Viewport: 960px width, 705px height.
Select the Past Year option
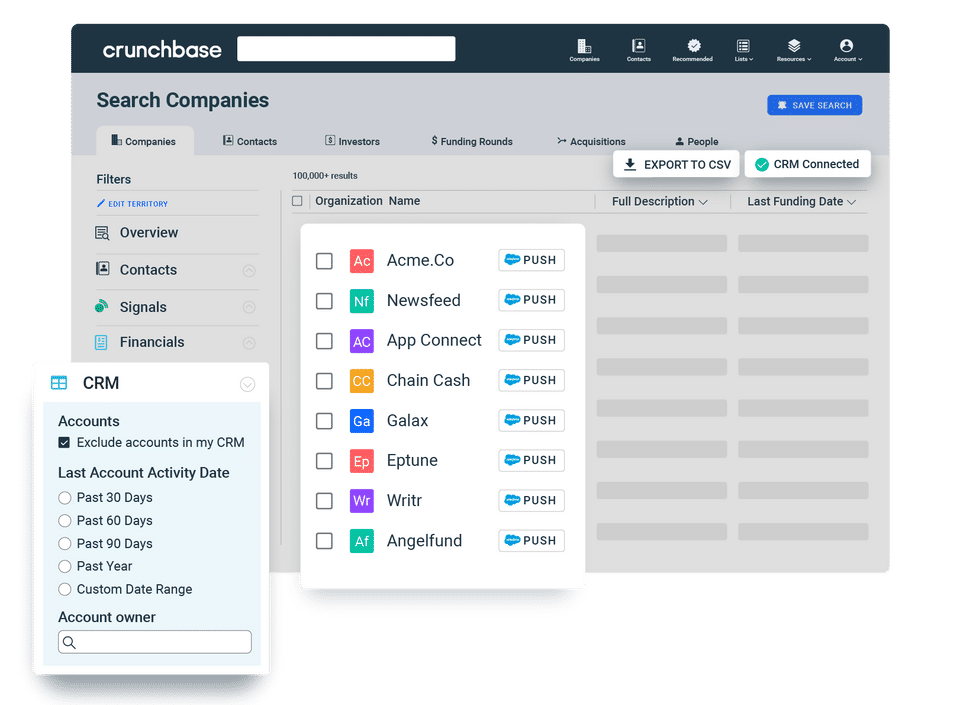point(64,567)
